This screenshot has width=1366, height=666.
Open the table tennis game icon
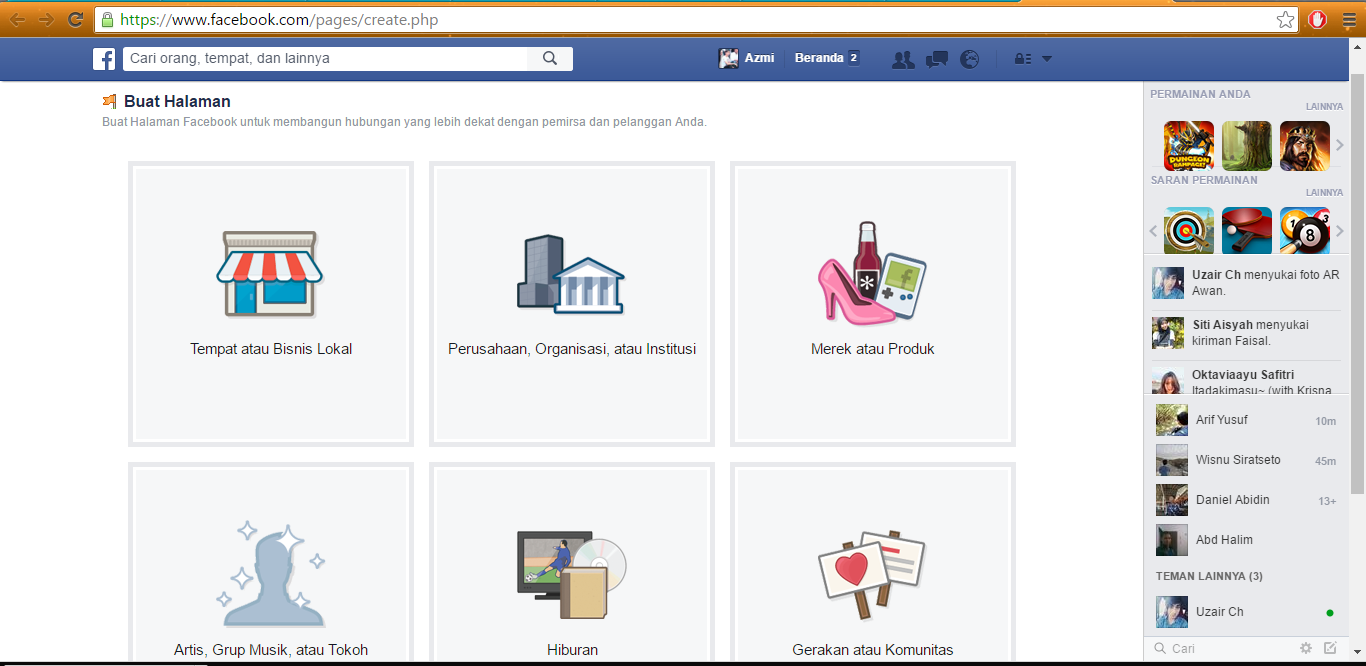(1247, 231)
